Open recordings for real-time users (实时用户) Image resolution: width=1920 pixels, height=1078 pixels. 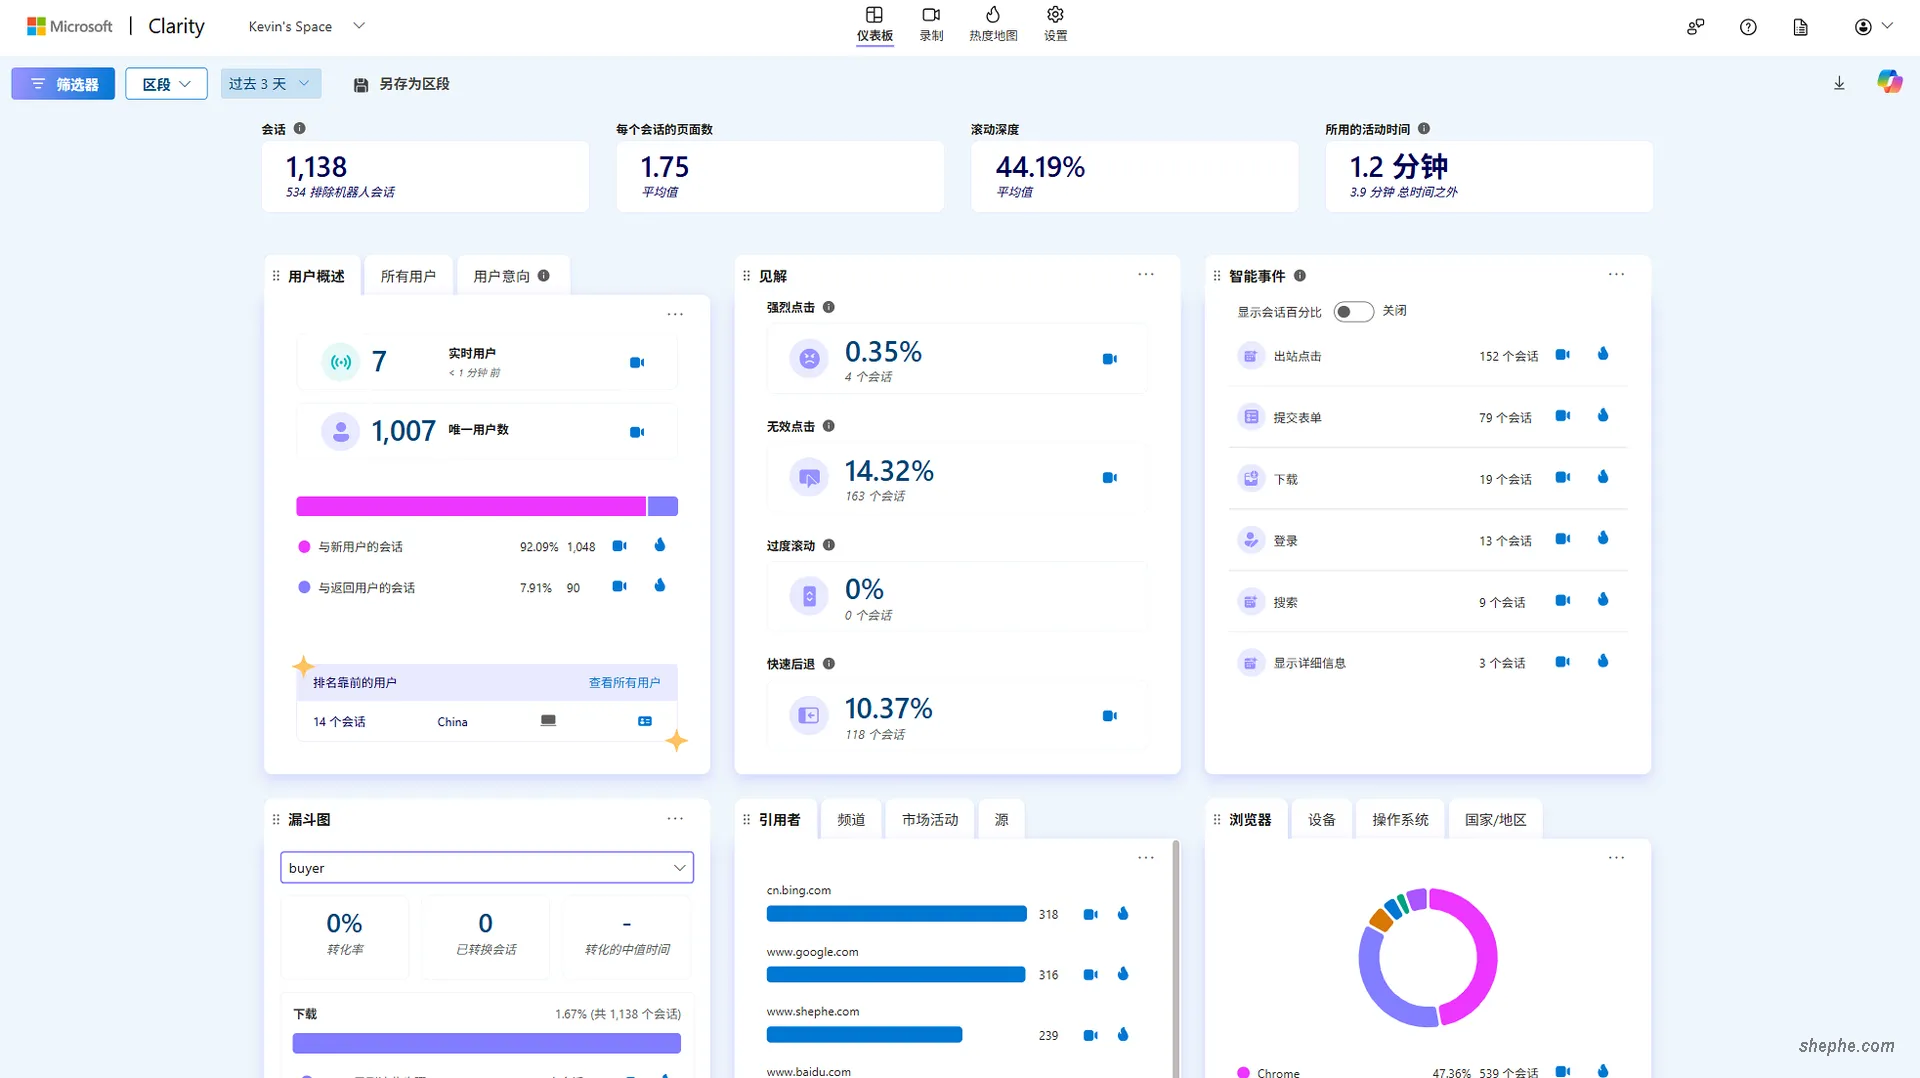pos(637,363)
